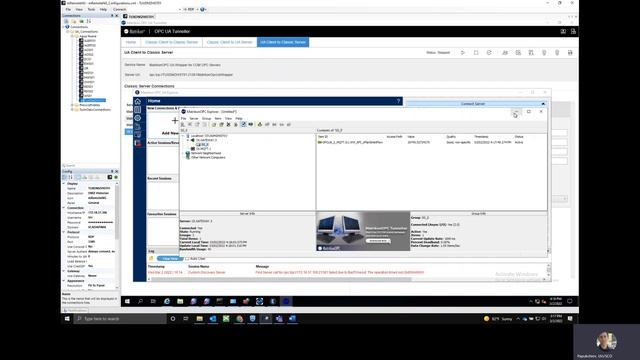
Task: Open Excel on host taskbar
Action: [x=226, y=319]
